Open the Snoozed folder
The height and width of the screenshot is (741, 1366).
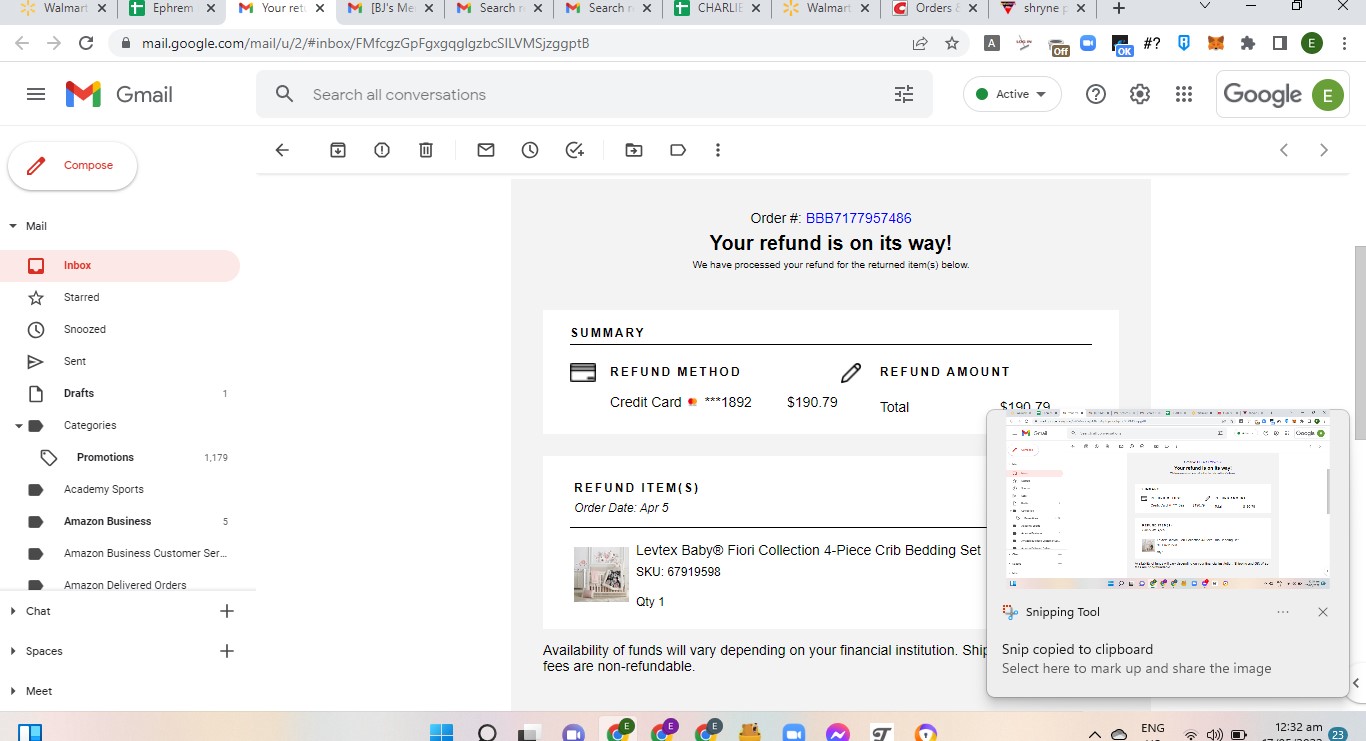[120, 330]
